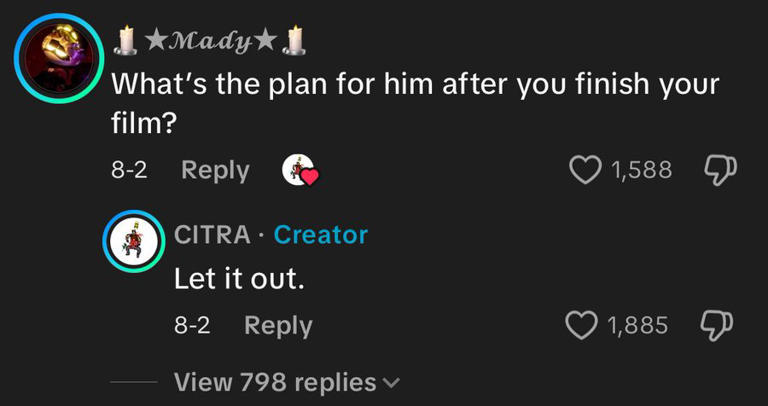Dislike Mady's comment with thumbs-down icon

click(x=717, y=171)
